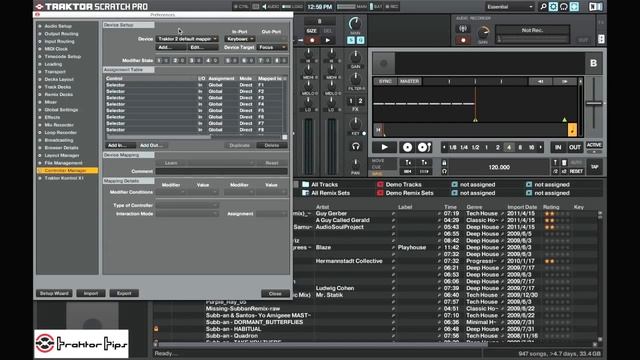Click the yellow note icon in Deck B stripe
640x360 pixels.
tap(572, 130)
